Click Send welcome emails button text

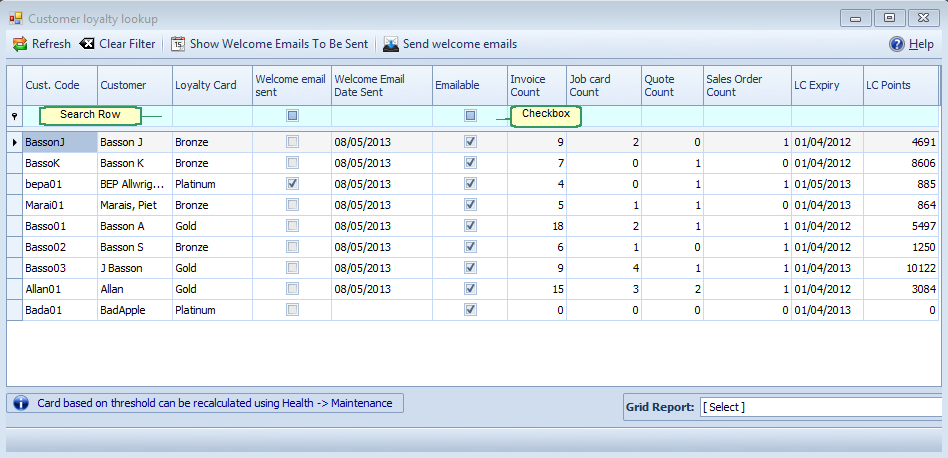(x=460, y=44)
